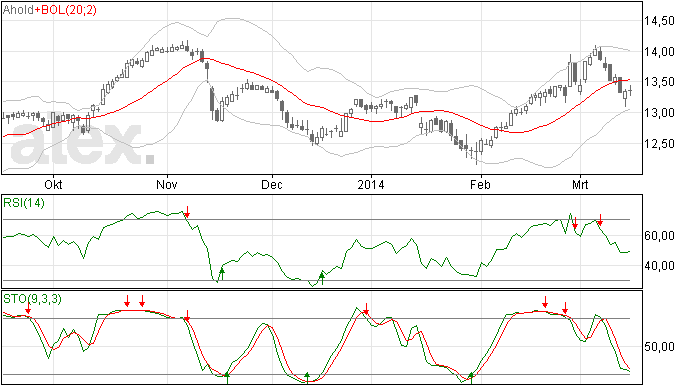Click the RSI sell arrow in early November
The width and height of the screenshot is (690, 387).
pos(187,212)
